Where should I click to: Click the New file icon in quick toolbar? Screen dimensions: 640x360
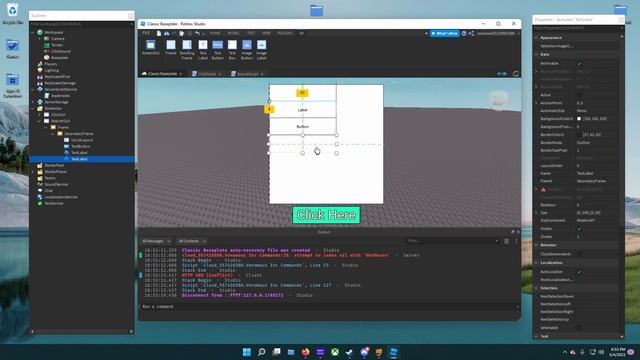159,33
